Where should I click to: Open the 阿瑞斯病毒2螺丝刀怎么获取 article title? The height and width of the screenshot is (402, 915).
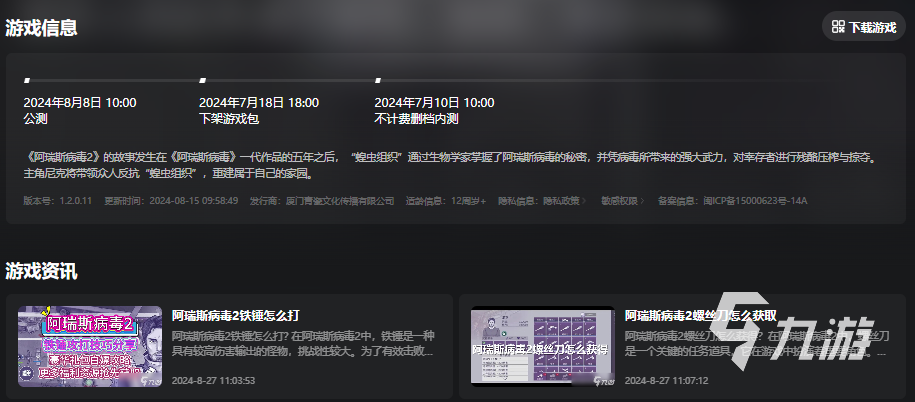(701, 316)
